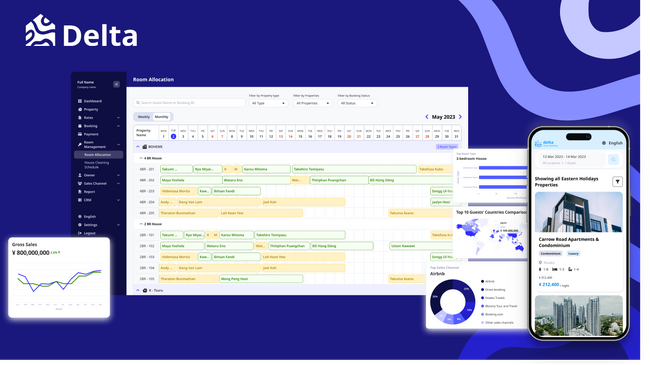Click the Payment card icon in the sidebar
650x365 pixels.
pyautogui.click(x=80, y=134)
